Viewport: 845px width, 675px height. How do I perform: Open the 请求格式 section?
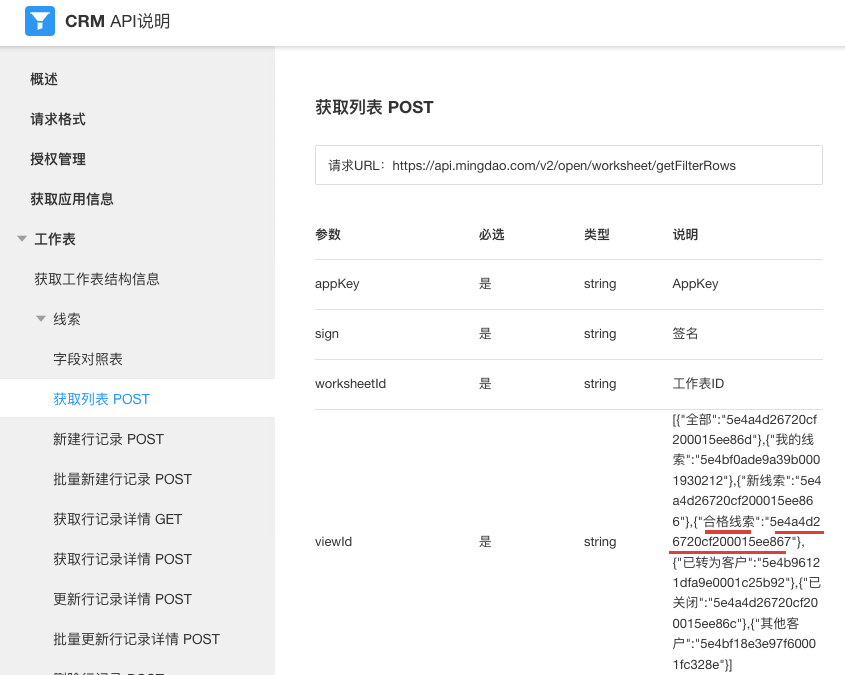point(58,119)
